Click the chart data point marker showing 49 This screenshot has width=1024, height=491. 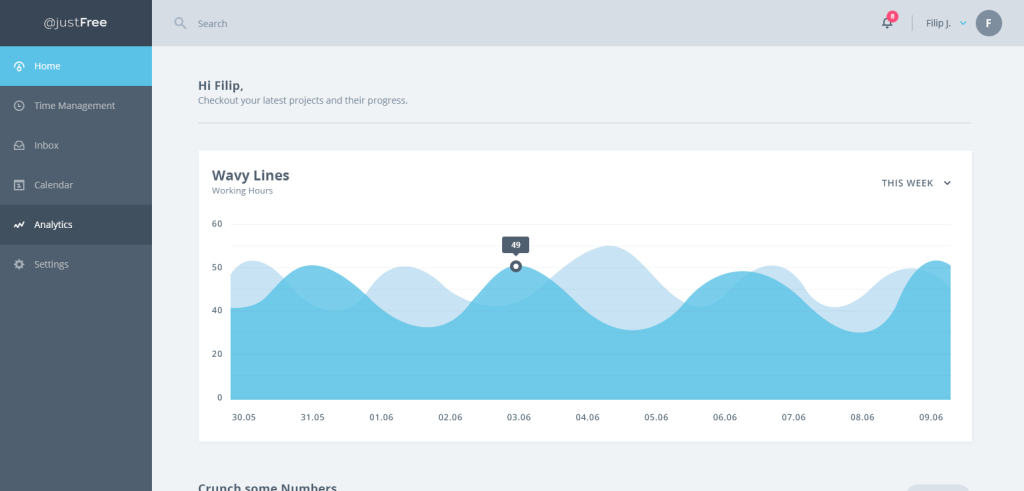tap(516, 266)
